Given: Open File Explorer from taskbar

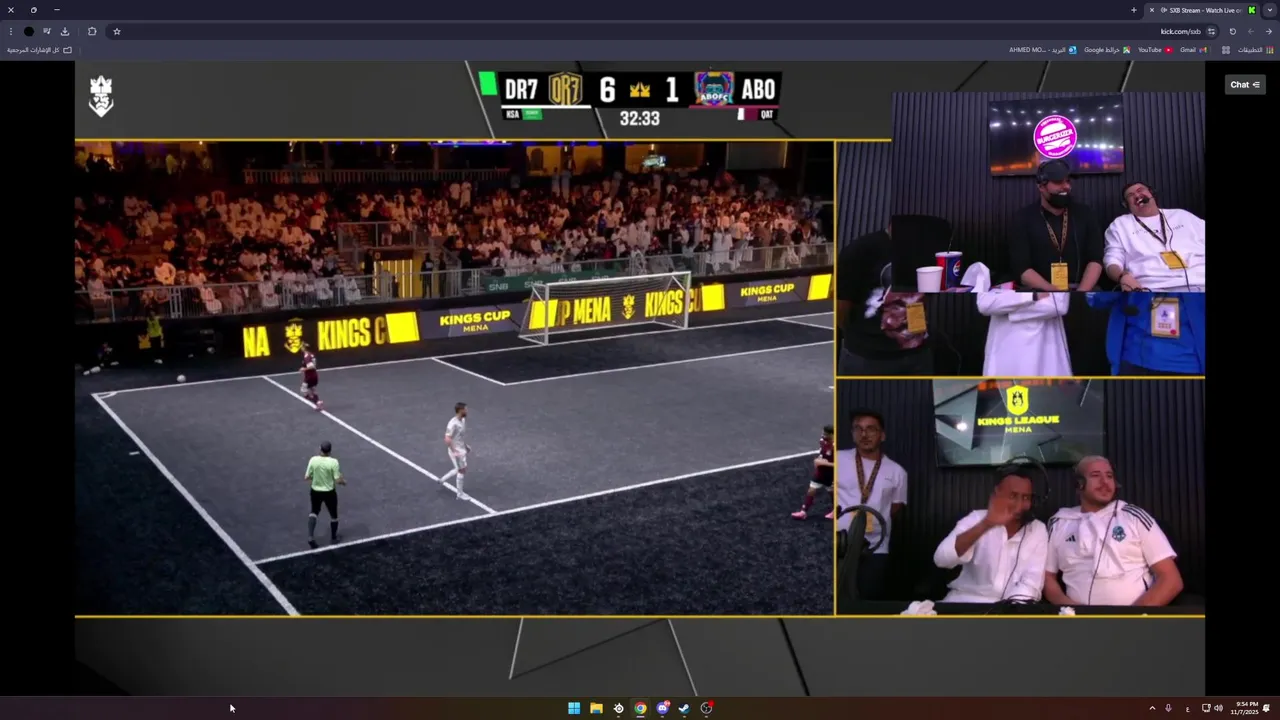Looking at the screenshot, I should [x=596, y=708].
